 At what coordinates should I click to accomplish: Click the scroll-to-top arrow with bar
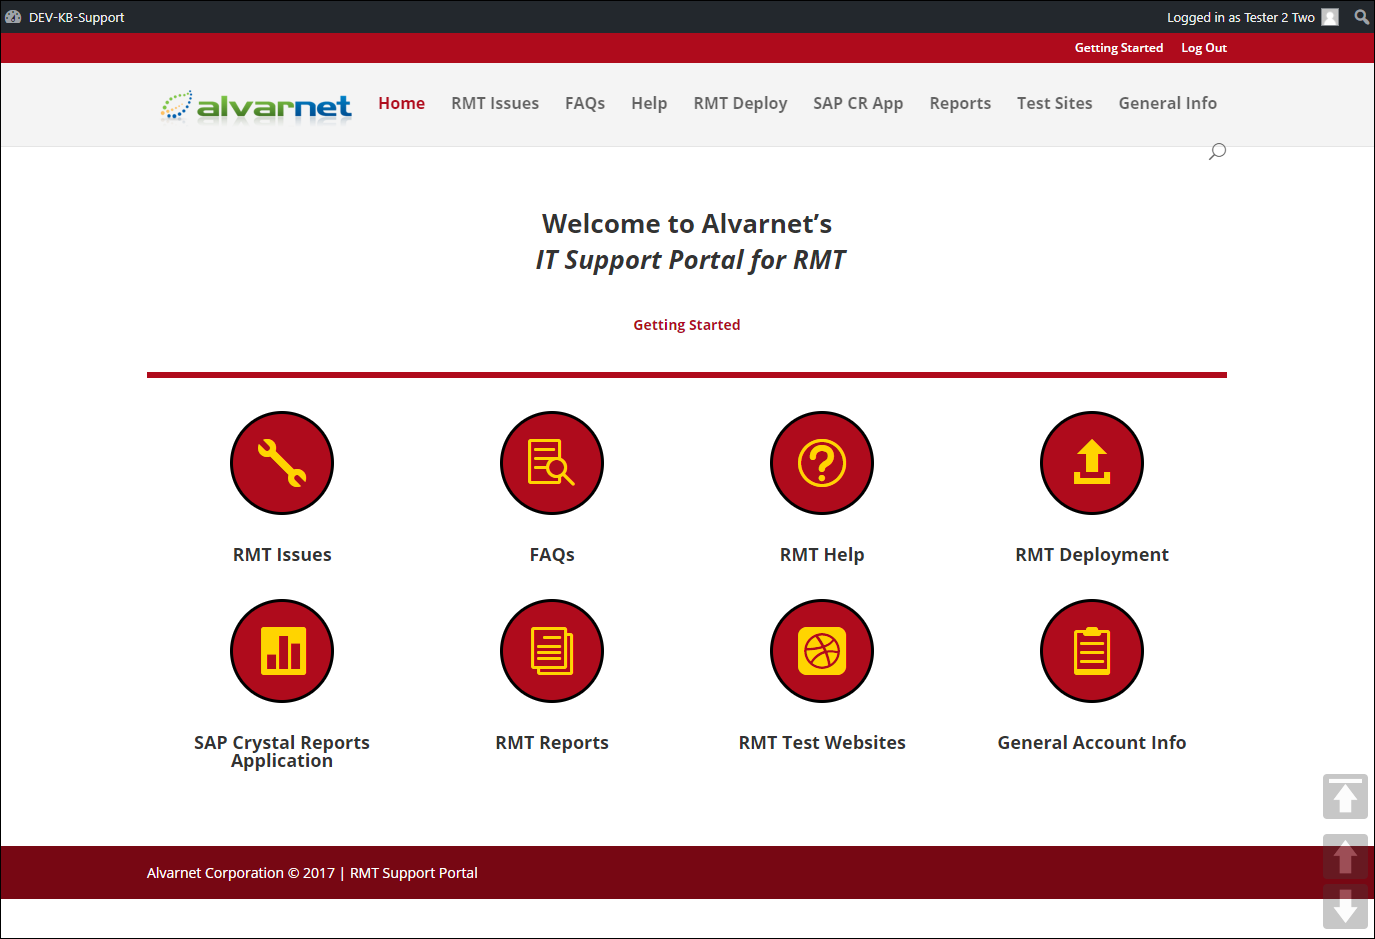1345,796
